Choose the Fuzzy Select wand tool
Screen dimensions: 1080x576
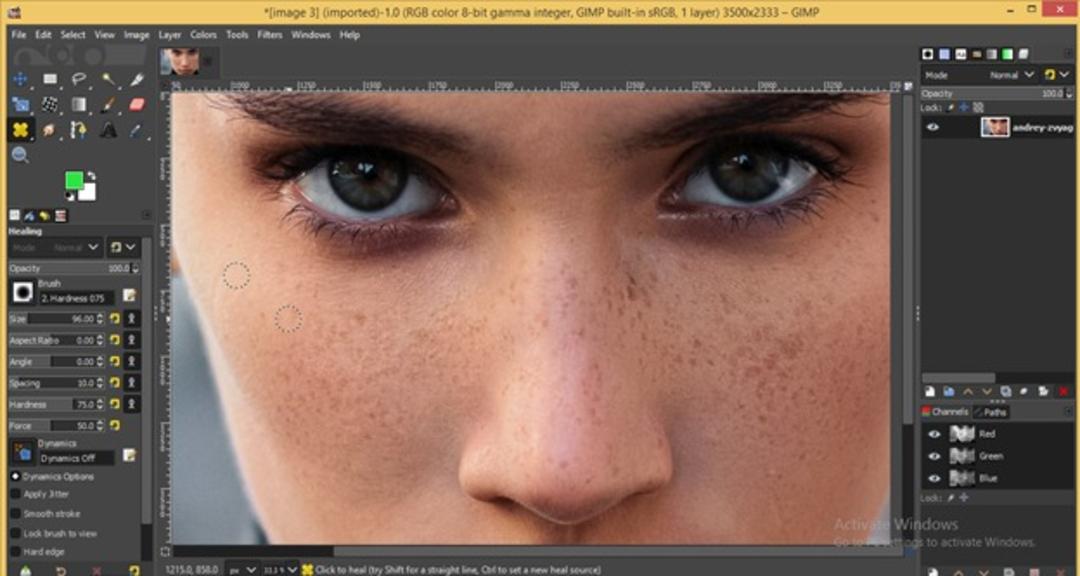[109, 79]
